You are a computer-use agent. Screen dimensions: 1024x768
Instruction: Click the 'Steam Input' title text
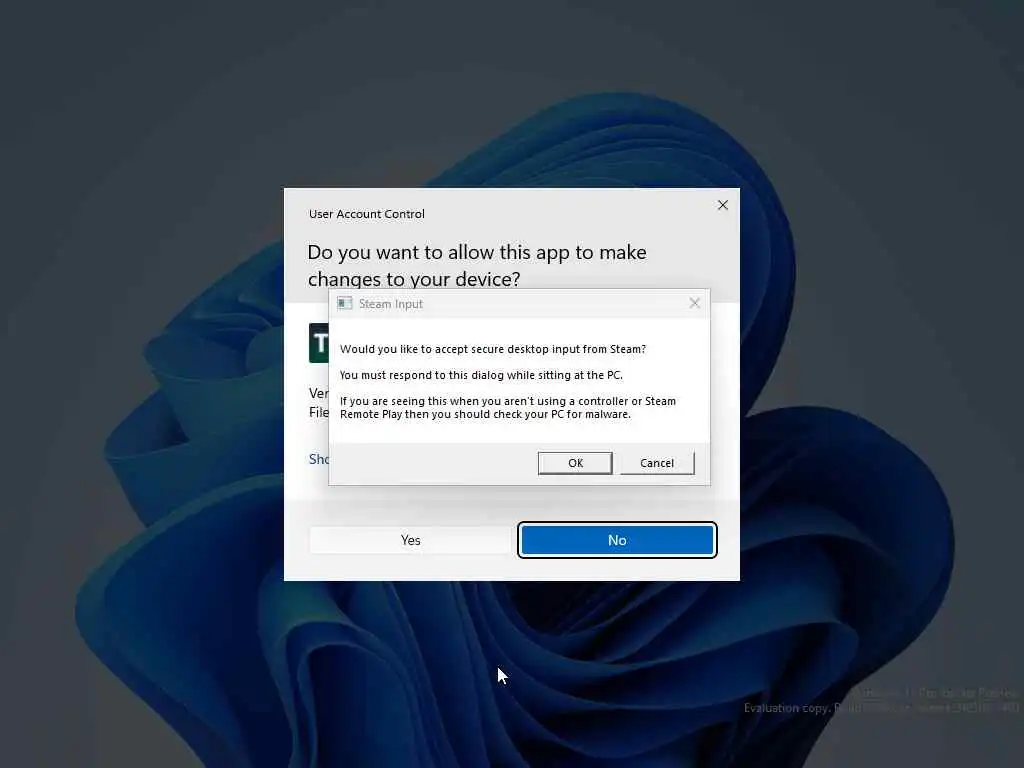point(391,304)
